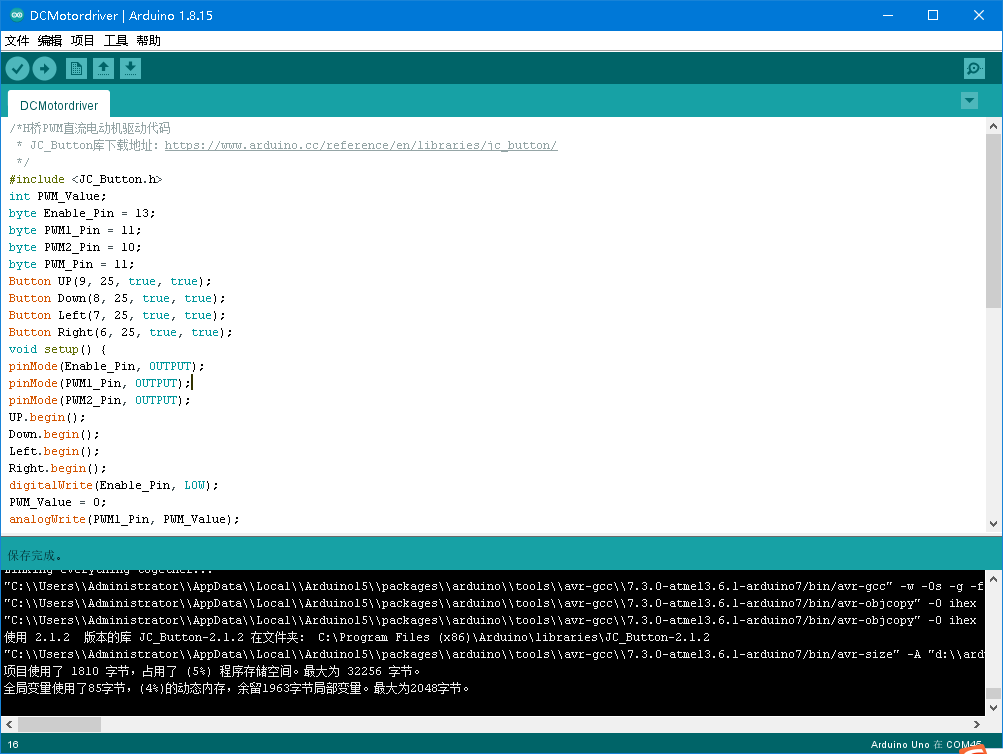
Task: Click 'pinMode(Enable_Pin, OUTPUT);' line
Action: click(107, 366)
